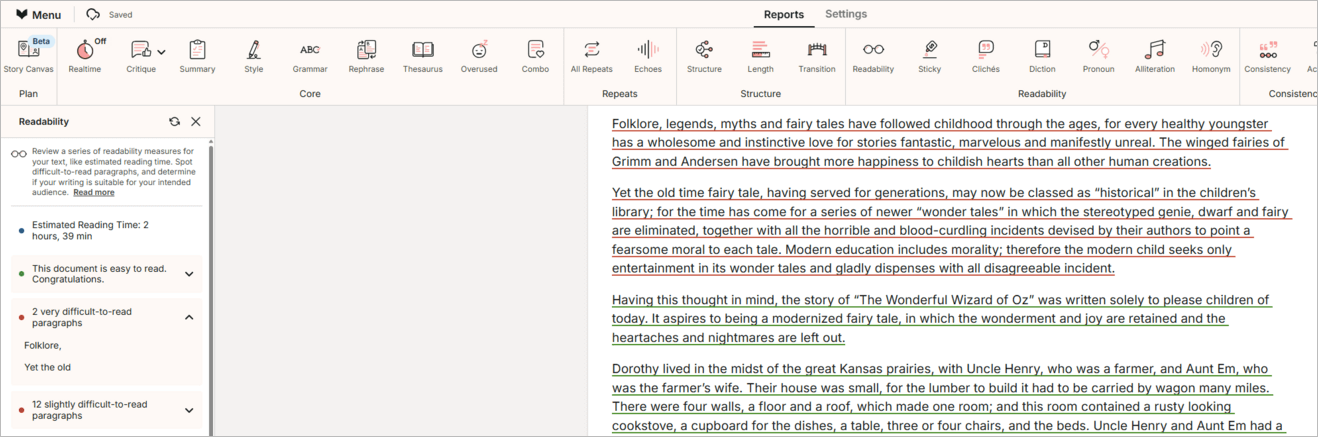
Task: Refresh the Readability panel
Action: [174, 121]
